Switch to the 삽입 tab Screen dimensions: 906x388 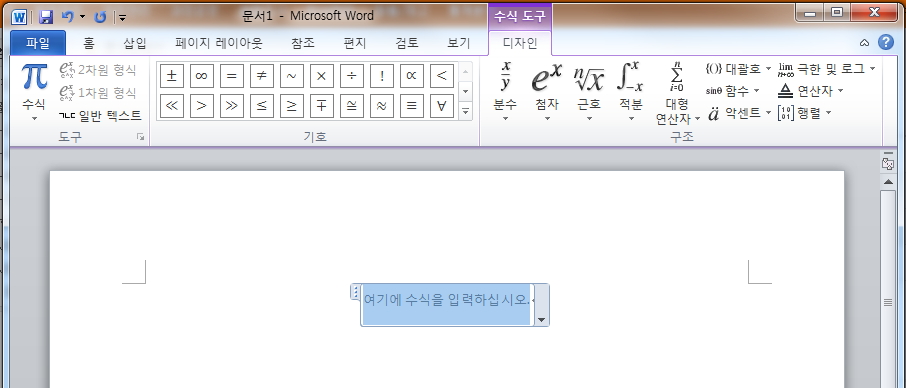(135, 43)
